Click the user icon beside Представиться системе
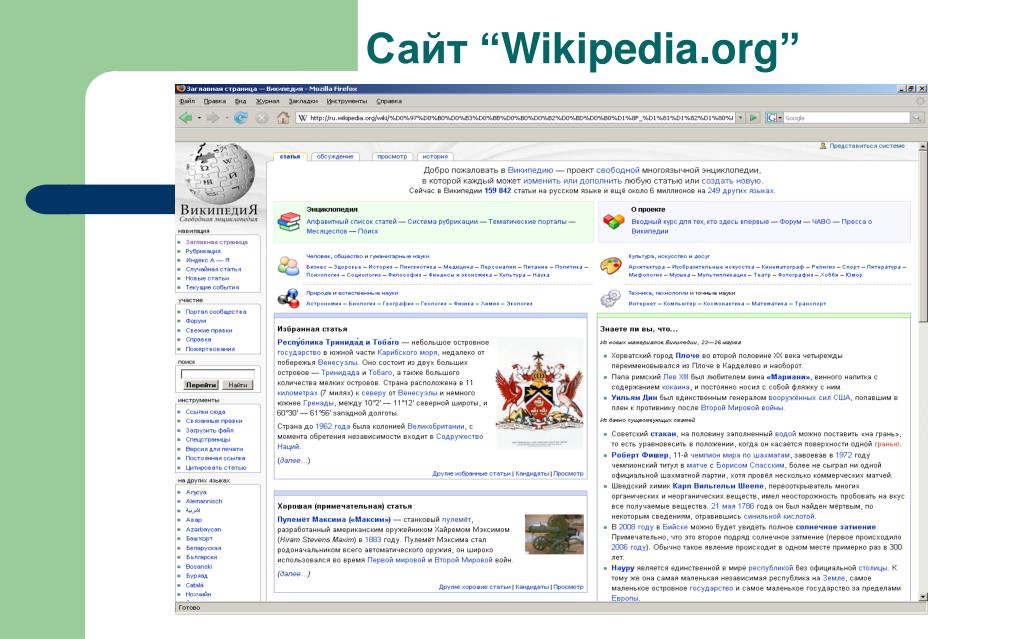 [x=823, y=146]
